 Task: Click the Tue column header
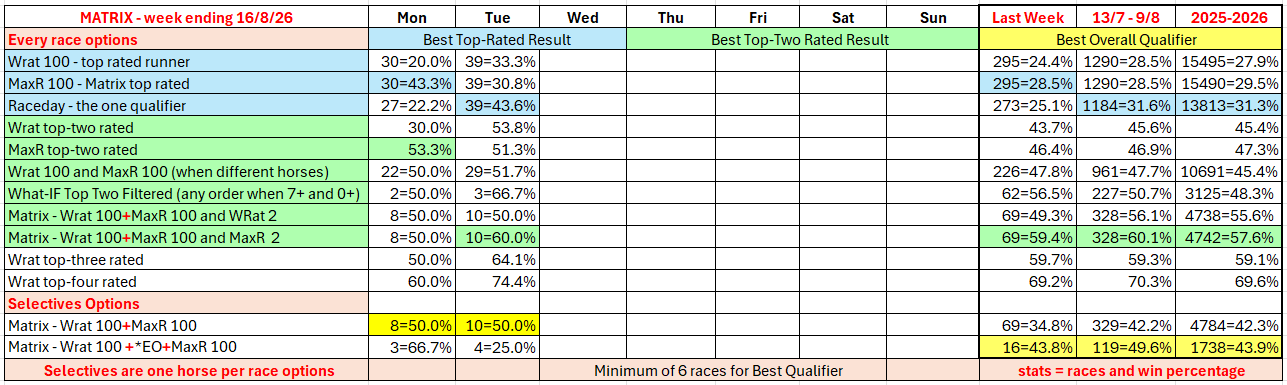(x=497, y=18)
